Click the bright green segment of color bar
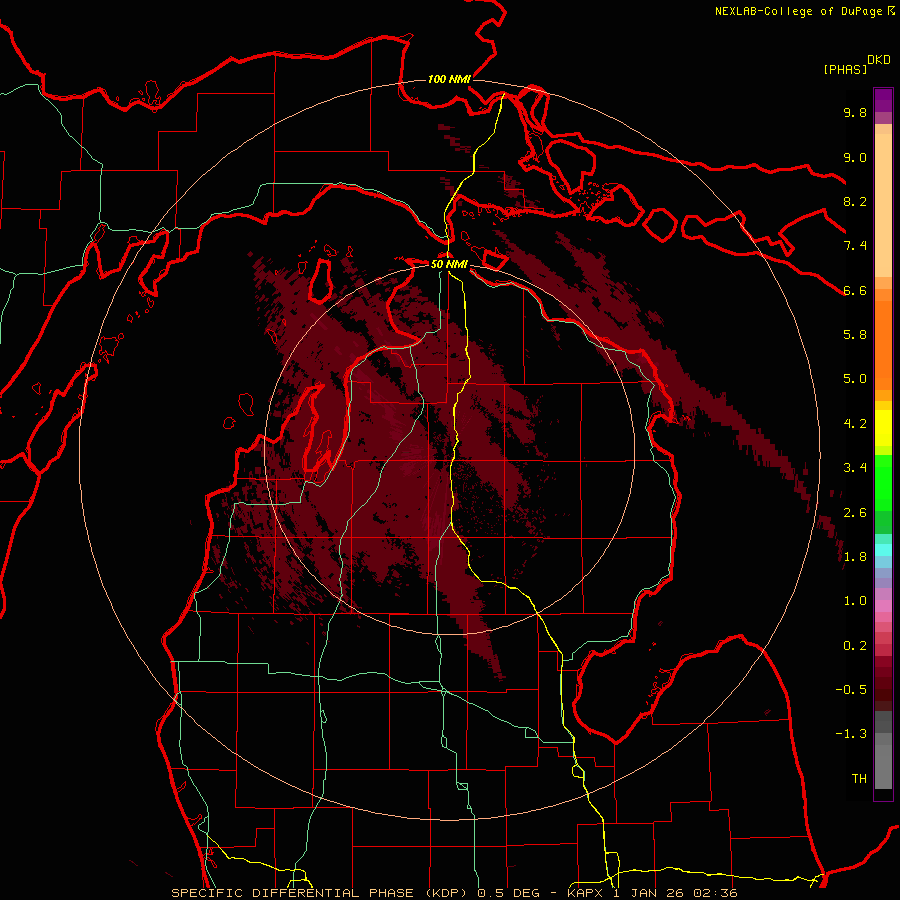 (883, 483)
